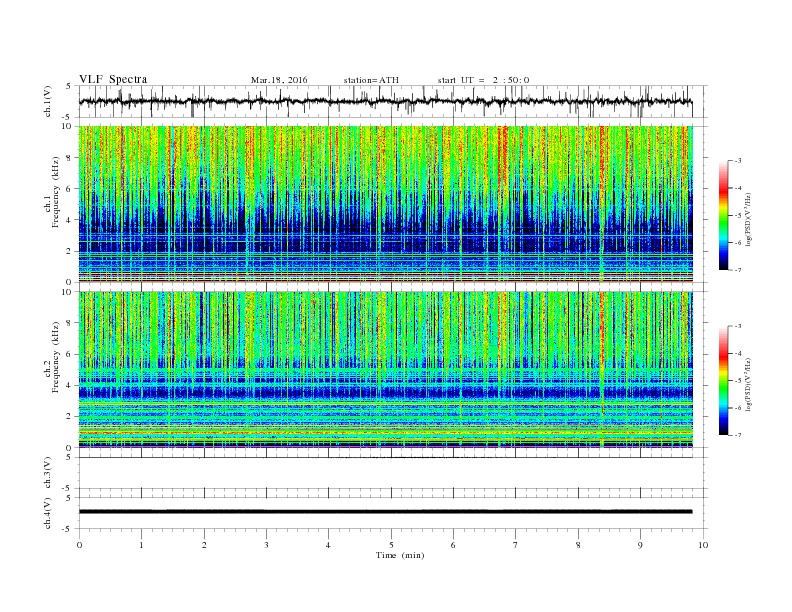Click the "-7" label on ch.1 color bar
The width and height of the screenshot is (792, 612).
[738, 270]
